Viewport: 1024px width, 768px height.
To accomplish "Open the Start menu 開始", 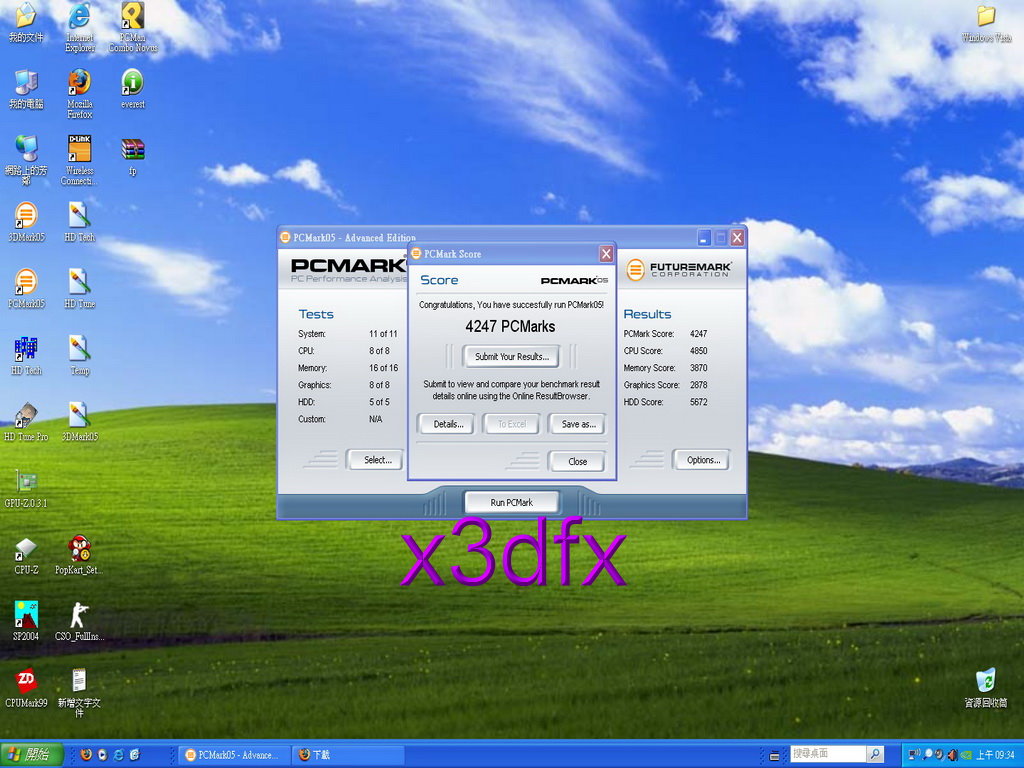I will click(x=31, y=755).
